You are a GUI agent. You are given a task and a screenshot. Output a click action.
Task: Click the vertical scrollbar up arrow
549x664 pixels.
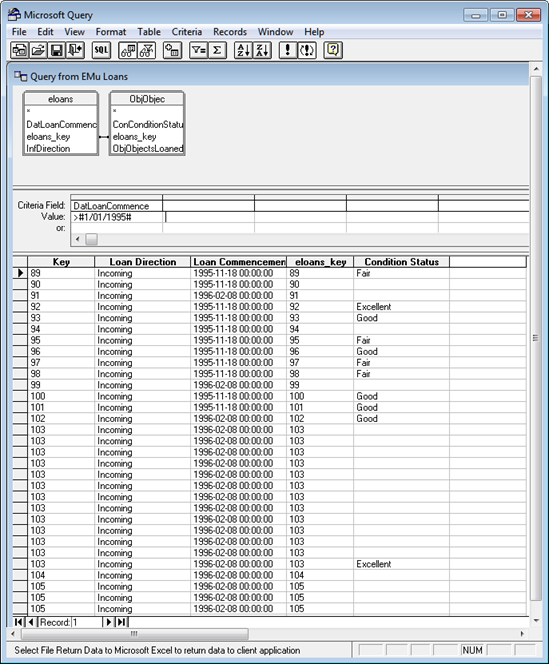[536, 69]
